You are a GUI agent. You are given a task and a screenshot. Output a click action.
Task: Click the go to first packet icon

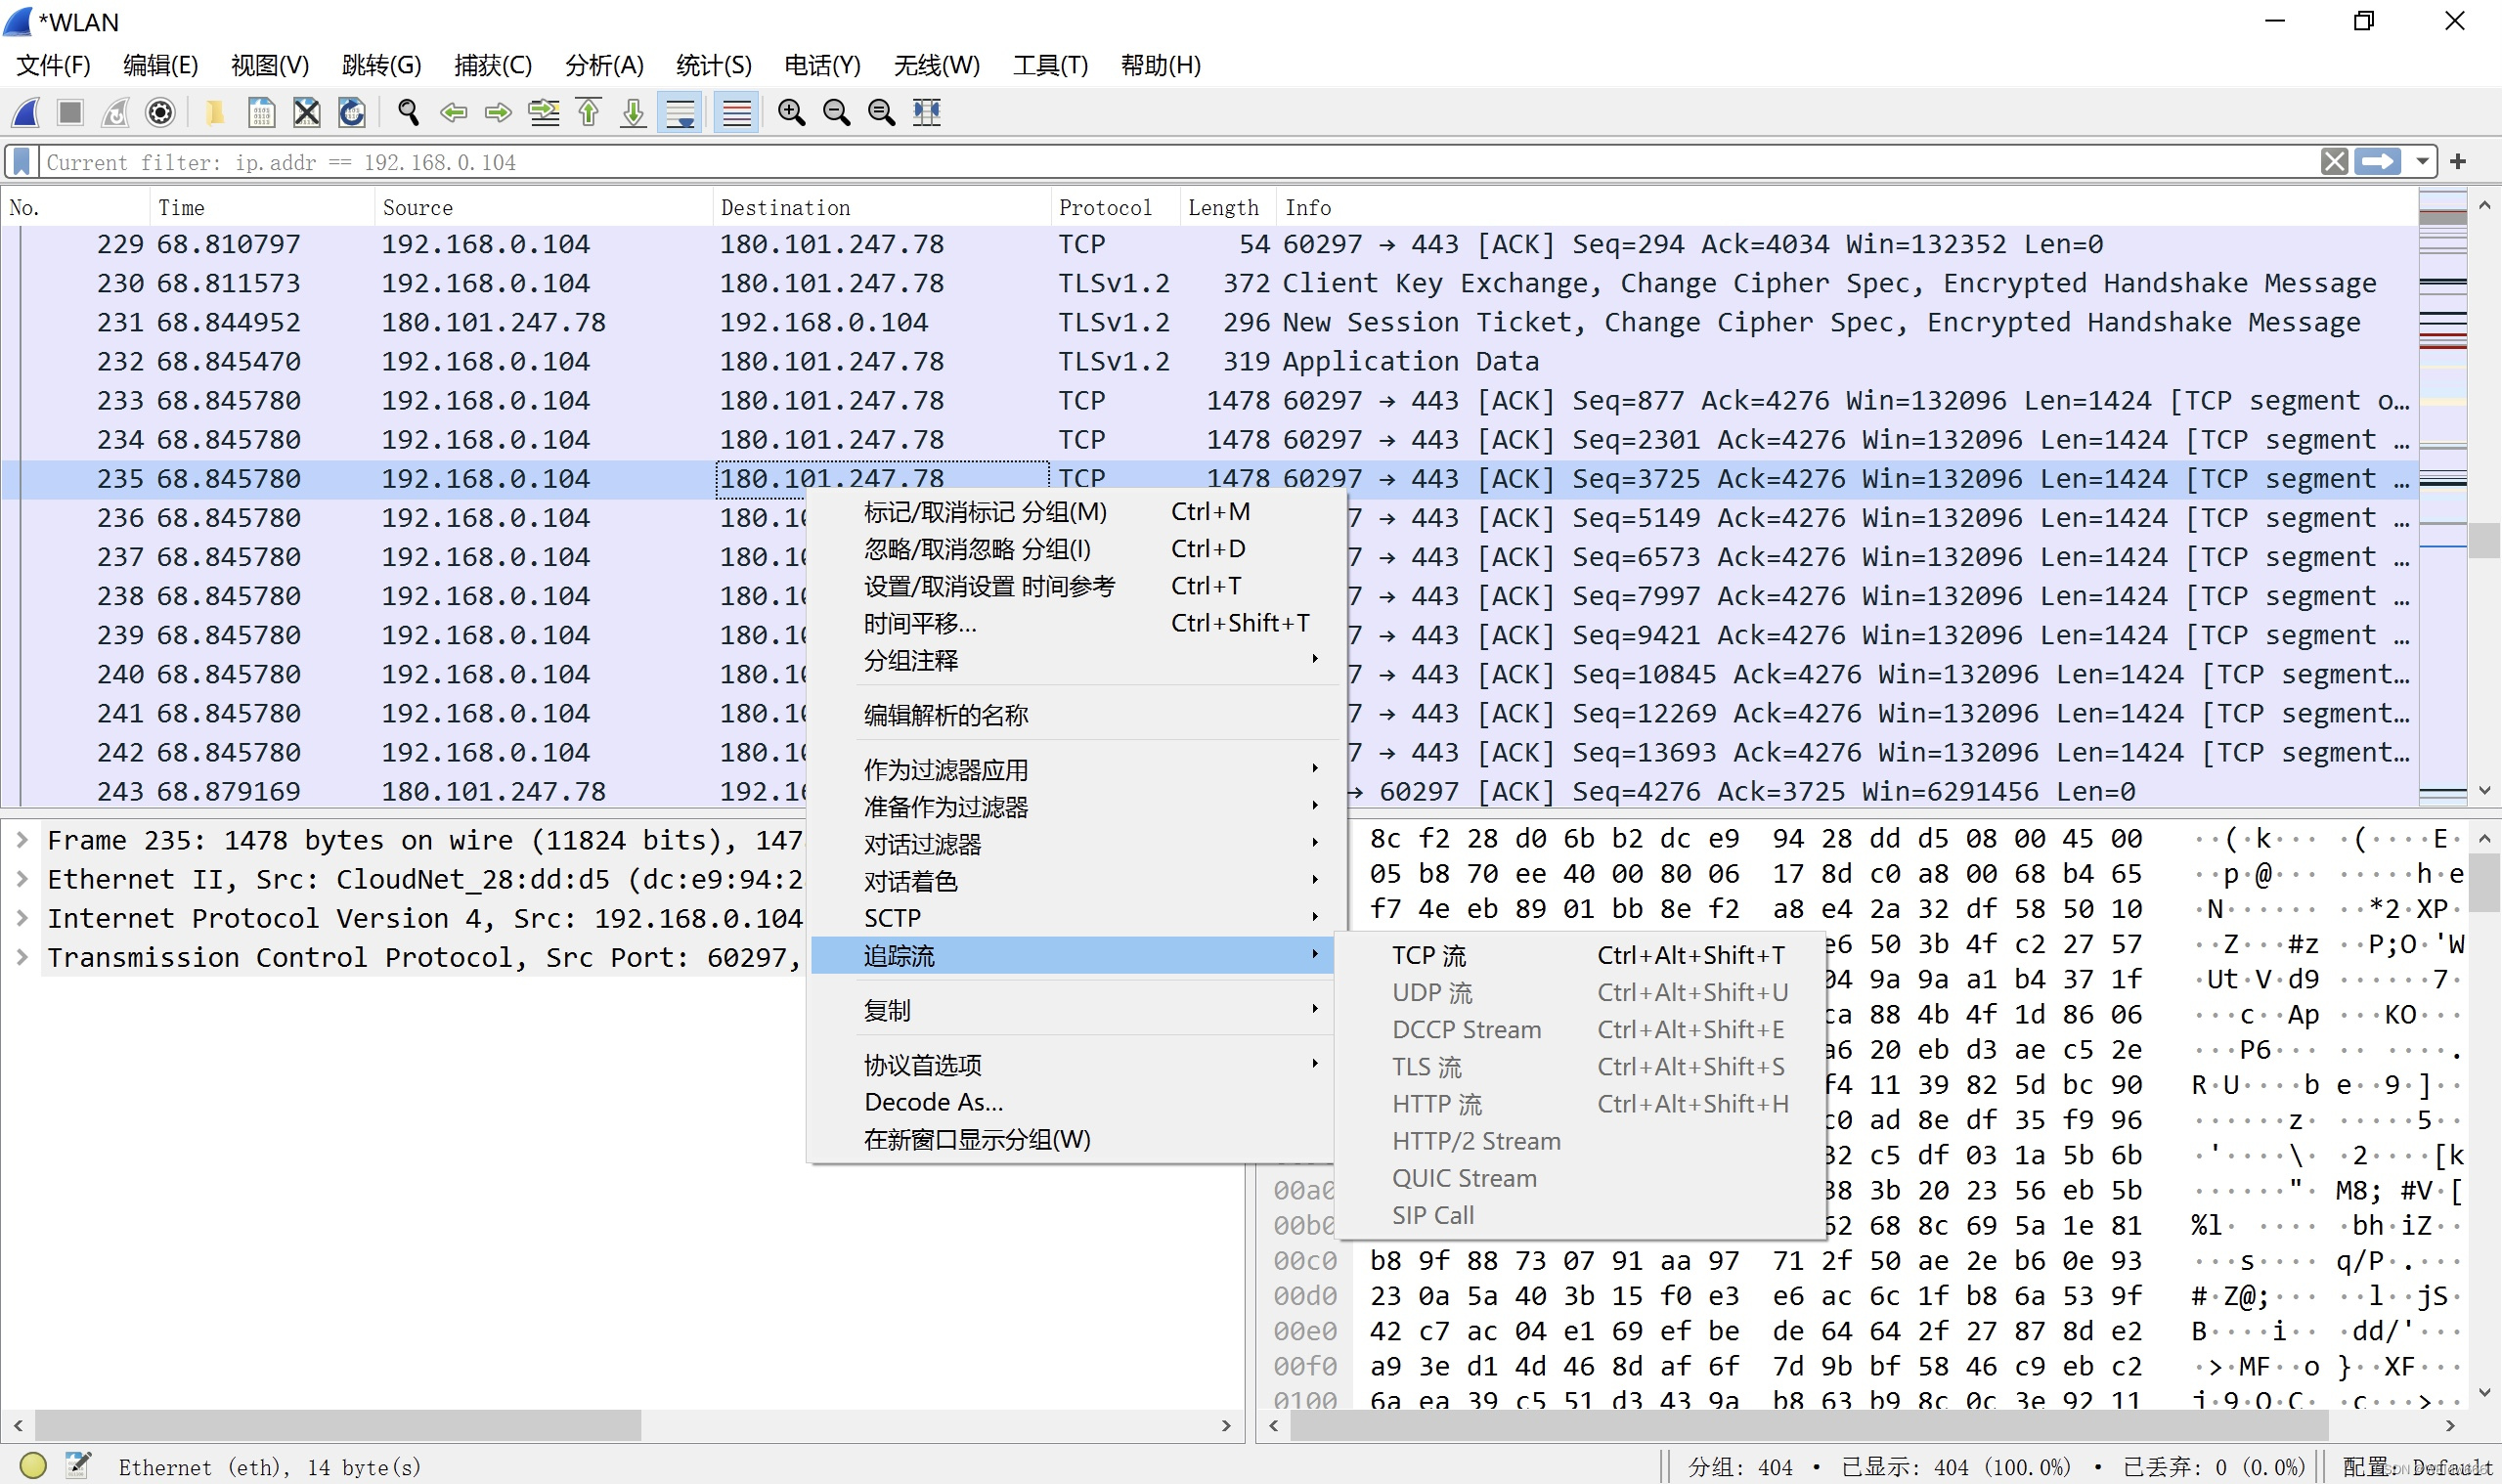click(x=589, y=112)
